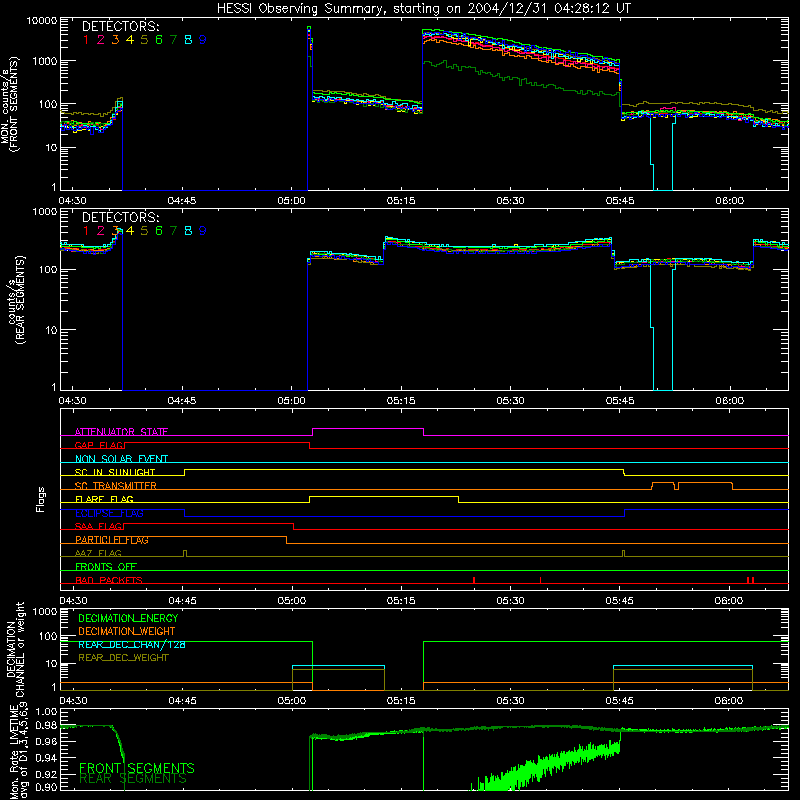Click the FRONT SEGMENTS label in the livetime plot
The width and height of the screenshot is (800, 800).
tap(137, 768)
